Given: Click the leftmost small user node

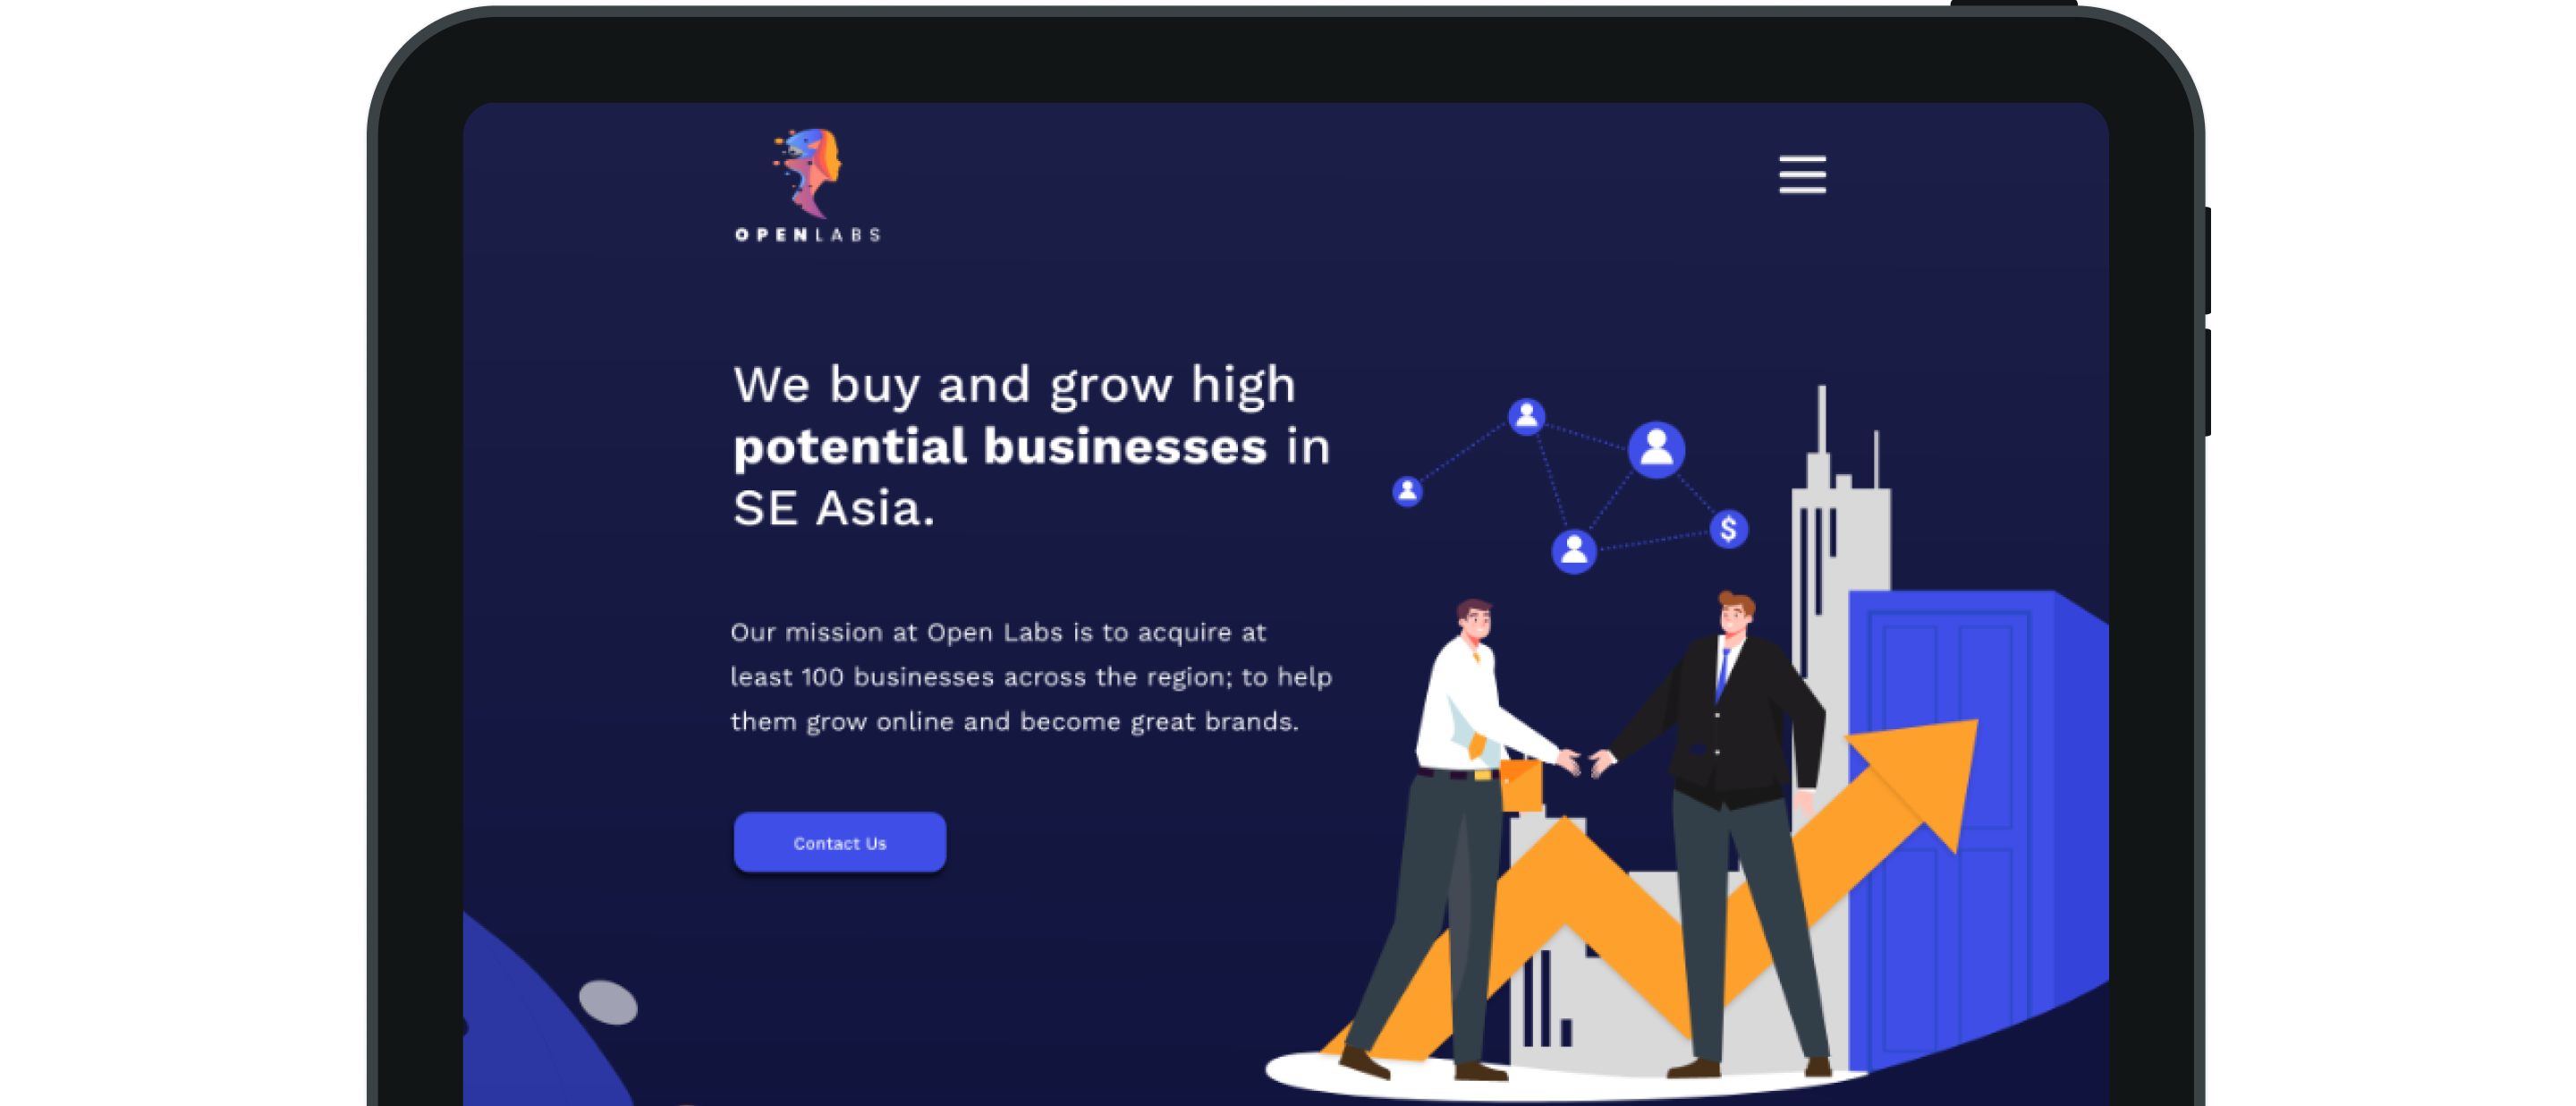Looking at the screenshot, I should (1407, 491).
